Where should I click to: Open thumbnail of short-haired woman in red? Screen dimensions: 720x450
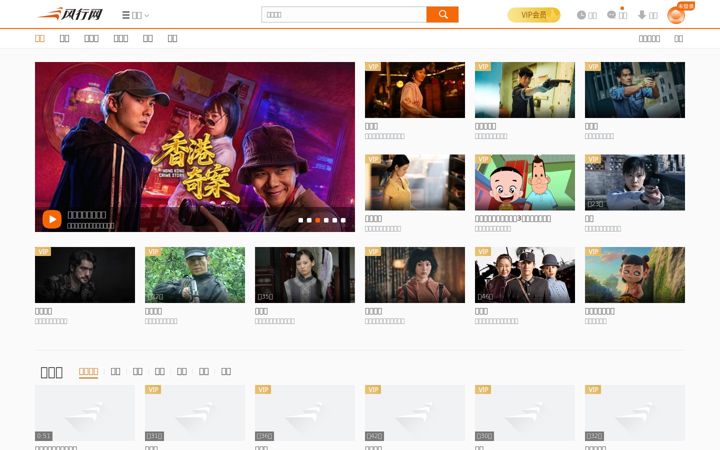point(415,275)
